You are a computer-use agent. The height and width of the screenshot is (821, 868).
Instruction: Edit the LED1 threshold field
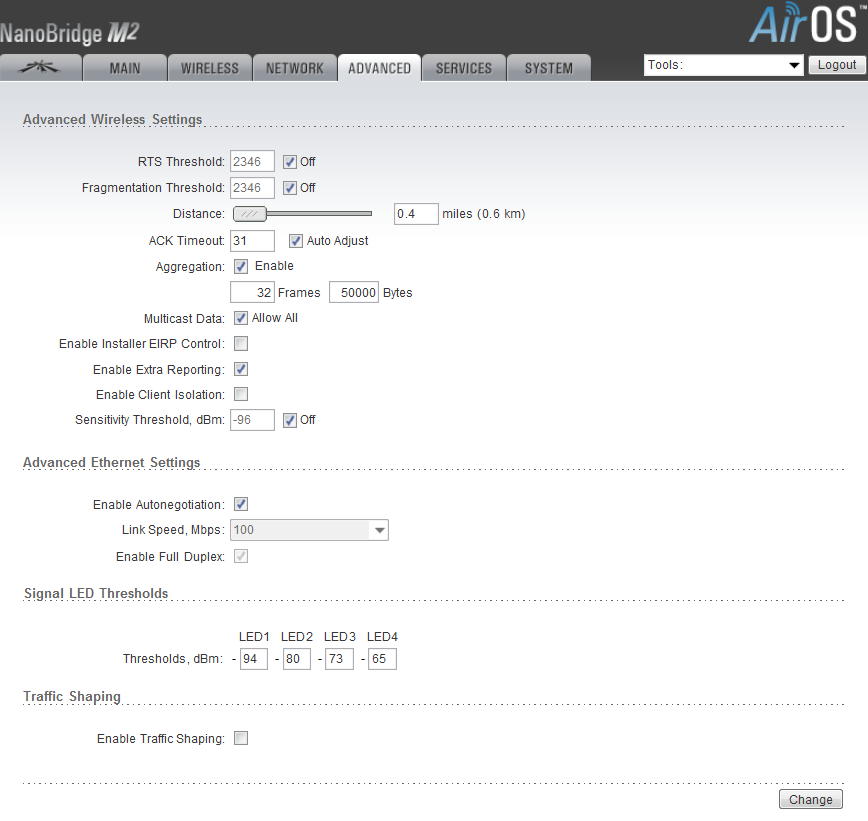click(254, 659)
